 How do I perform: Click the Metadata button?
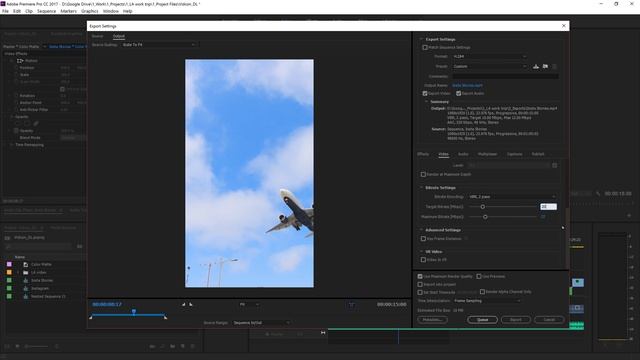432,320
